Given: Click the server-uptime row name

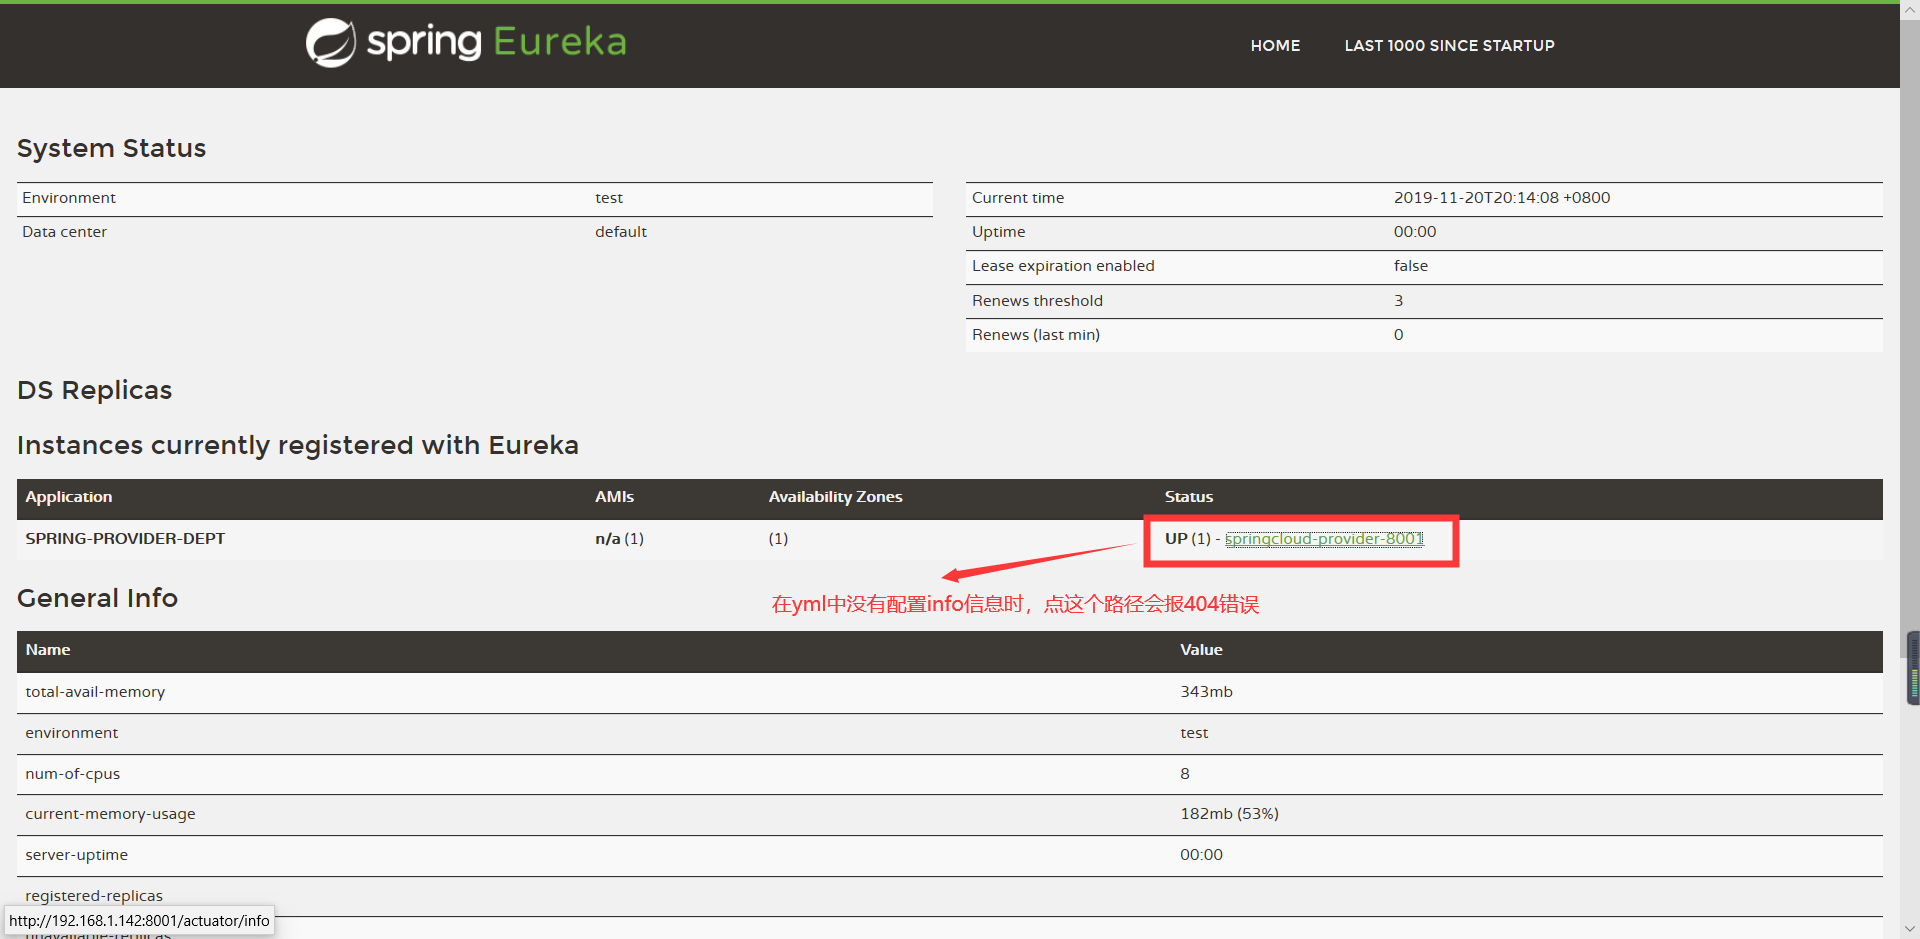Looking at the screenshot, I should pyautogui.click(x=76, y=855).
